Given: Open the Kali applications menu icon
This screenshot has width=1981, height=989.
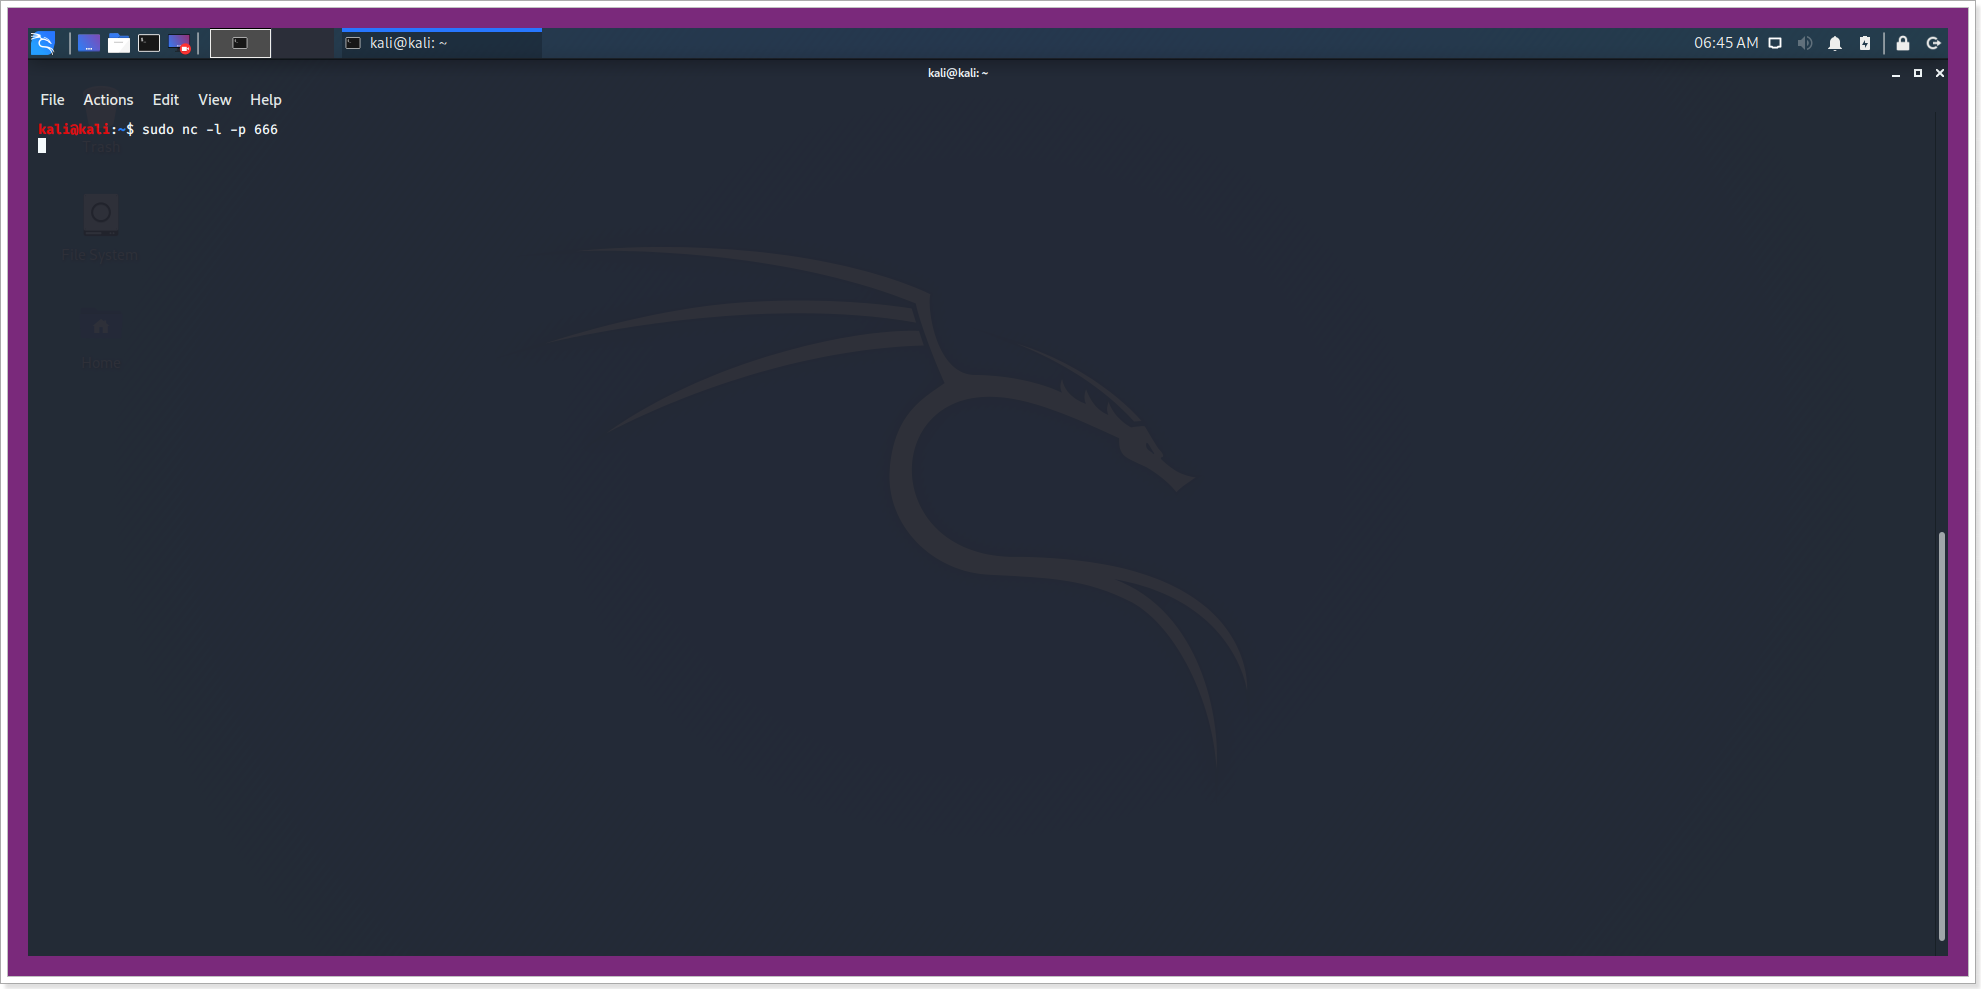Looking at the screenshot, I should pyautogui.click(x=43, y=43).
